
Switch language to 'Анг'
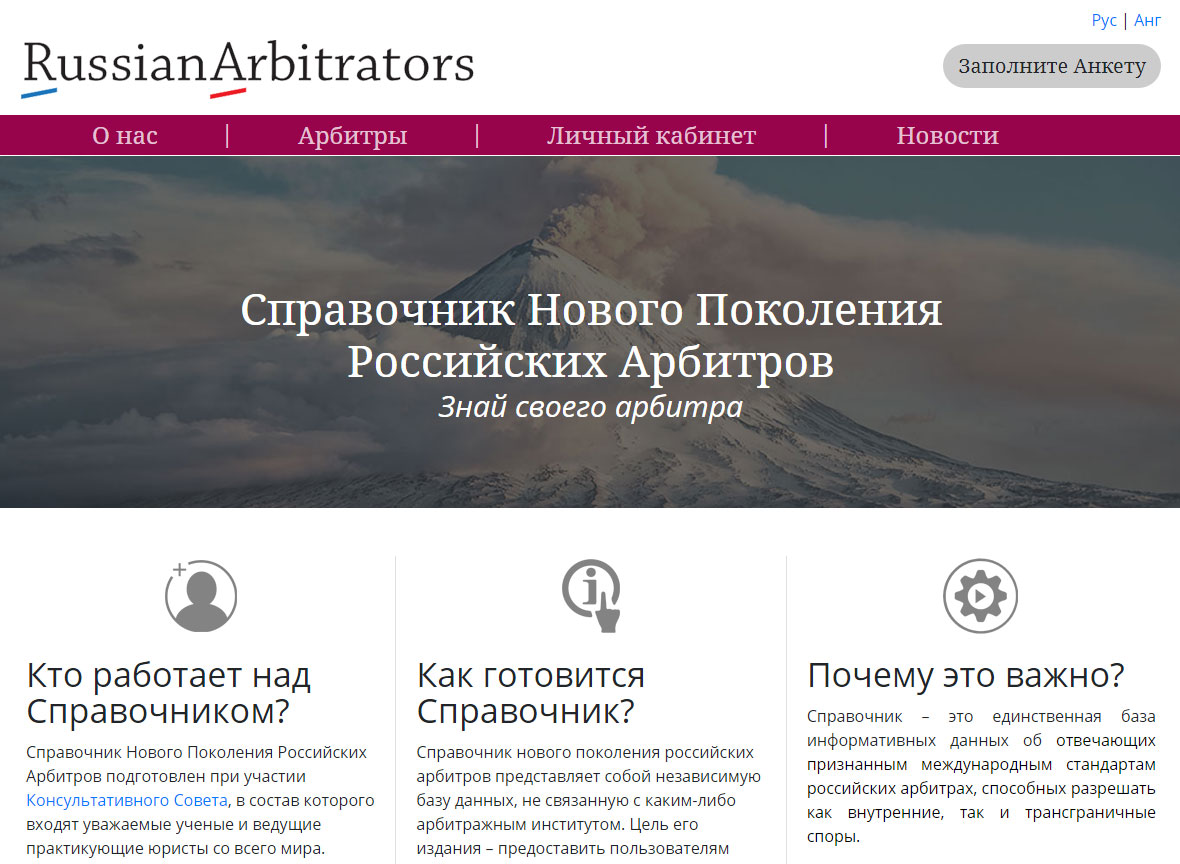click(1148, 20)
